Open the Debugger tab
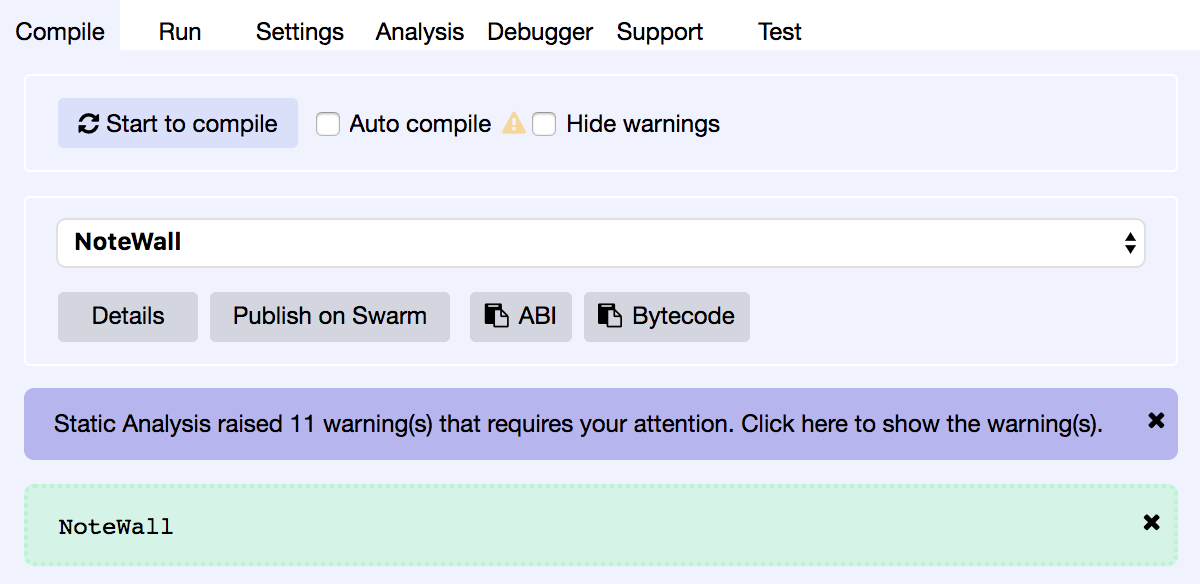The image size is (1200, 584). pos(540,32)
